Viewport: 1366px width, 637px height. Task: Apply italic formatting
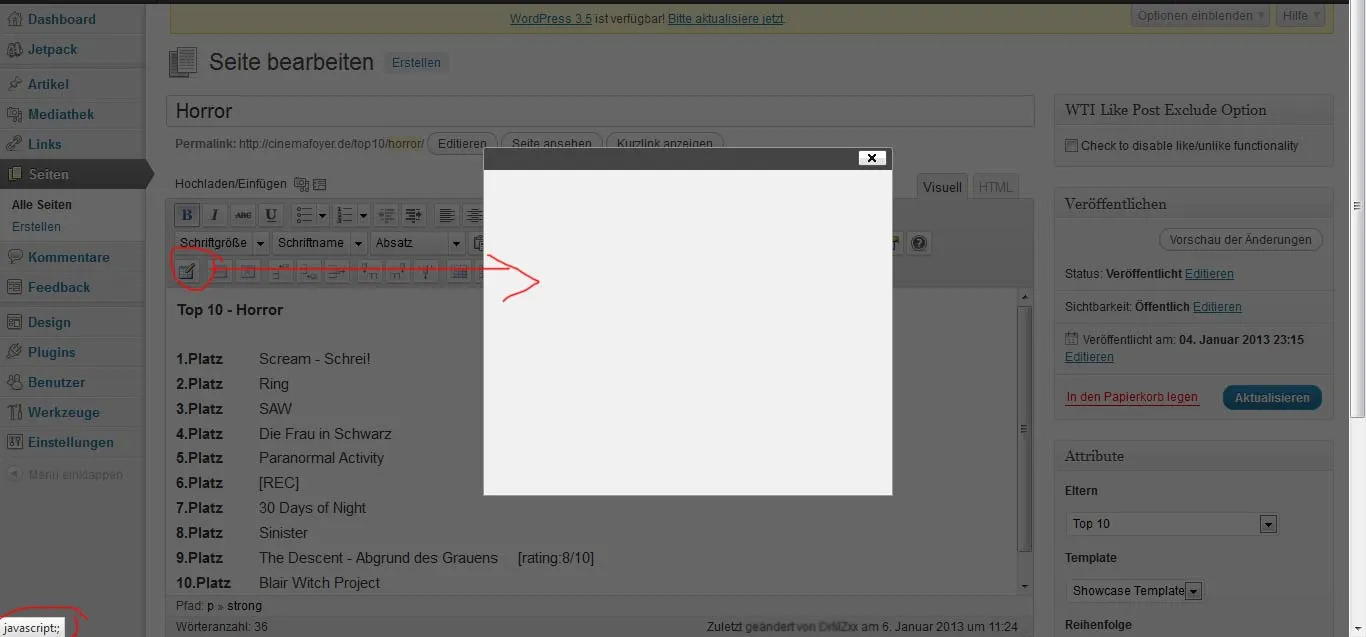click(x=214, y=215)
